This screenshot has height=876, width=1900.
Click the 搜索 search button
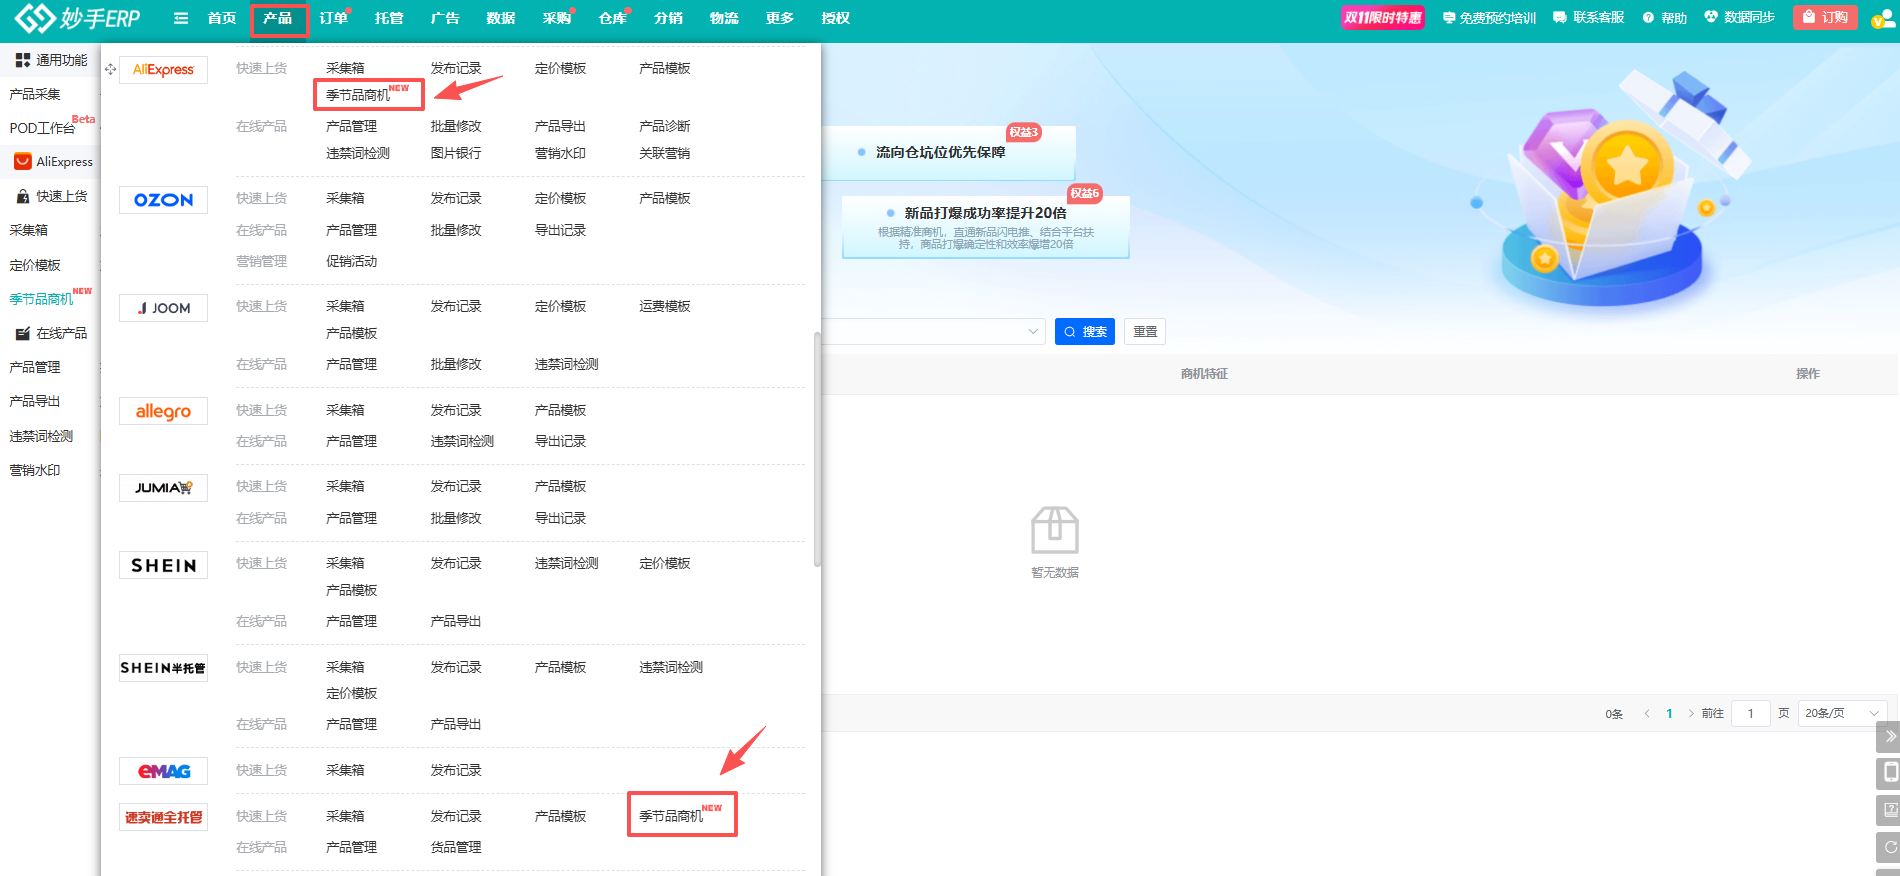[x=1085, y=332]
